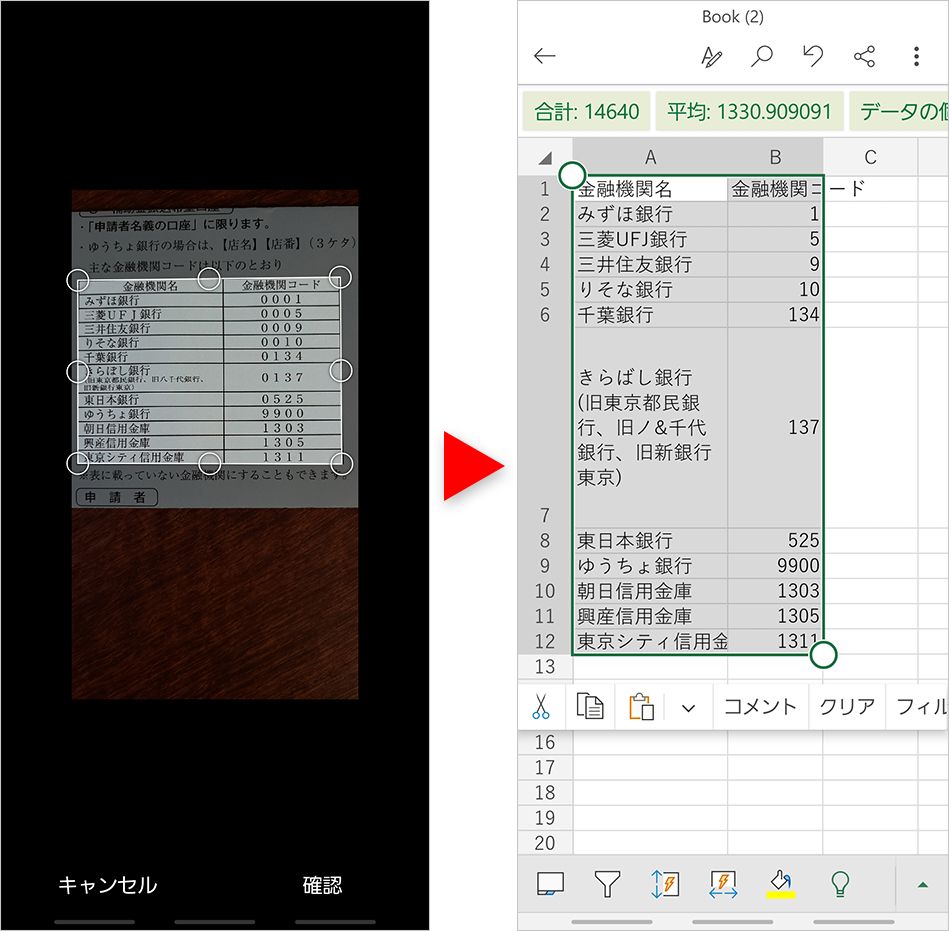Grab the top-left selection handle at 金融機関名
Image resolution: width=949 pixels, height=931 pixels.
[x=572, y=175]
